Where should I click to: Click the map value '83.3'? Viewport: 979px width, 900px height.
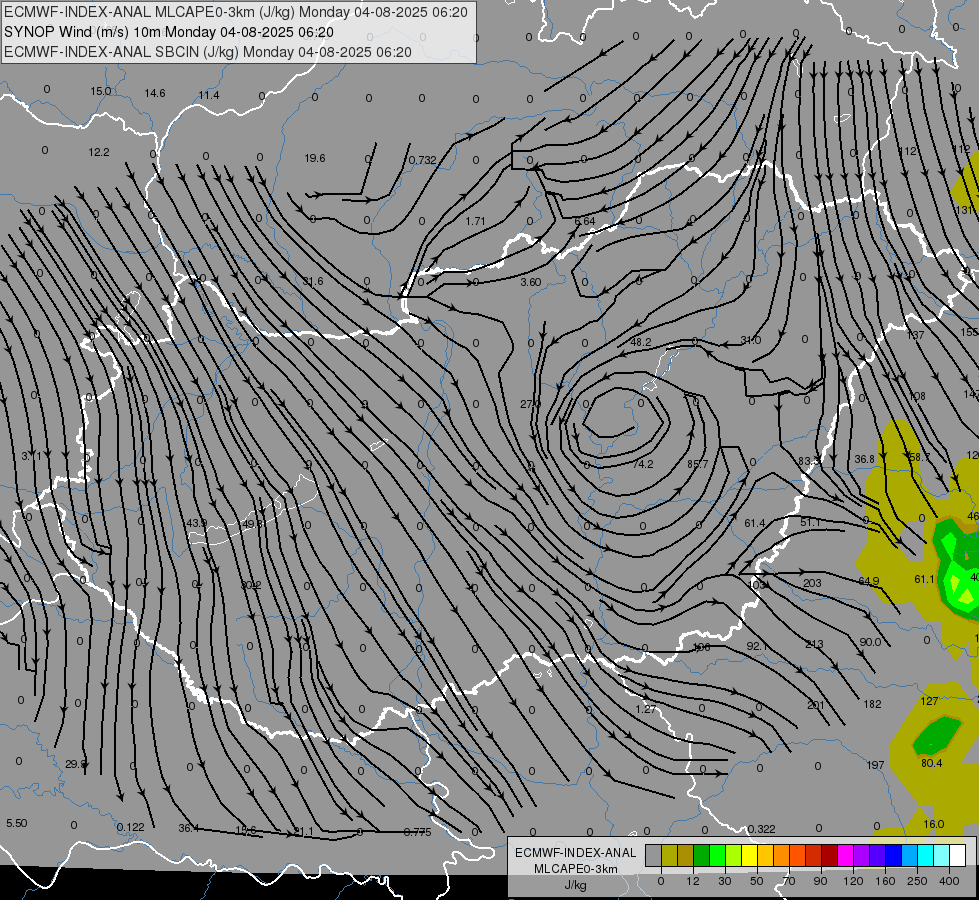click(809, 461)
